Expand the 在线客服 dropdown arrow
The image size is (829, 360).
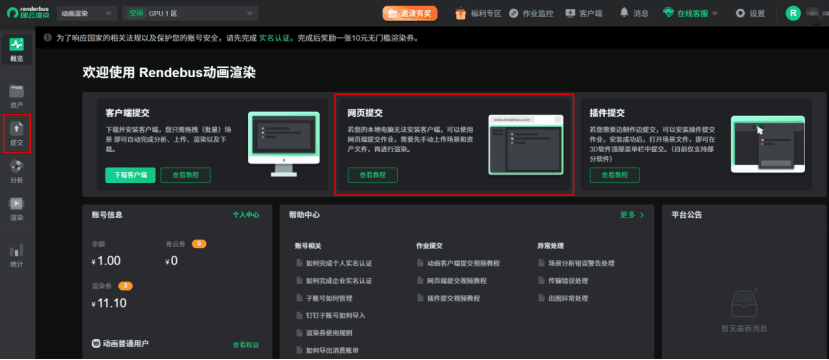click(x=715, y=14)
